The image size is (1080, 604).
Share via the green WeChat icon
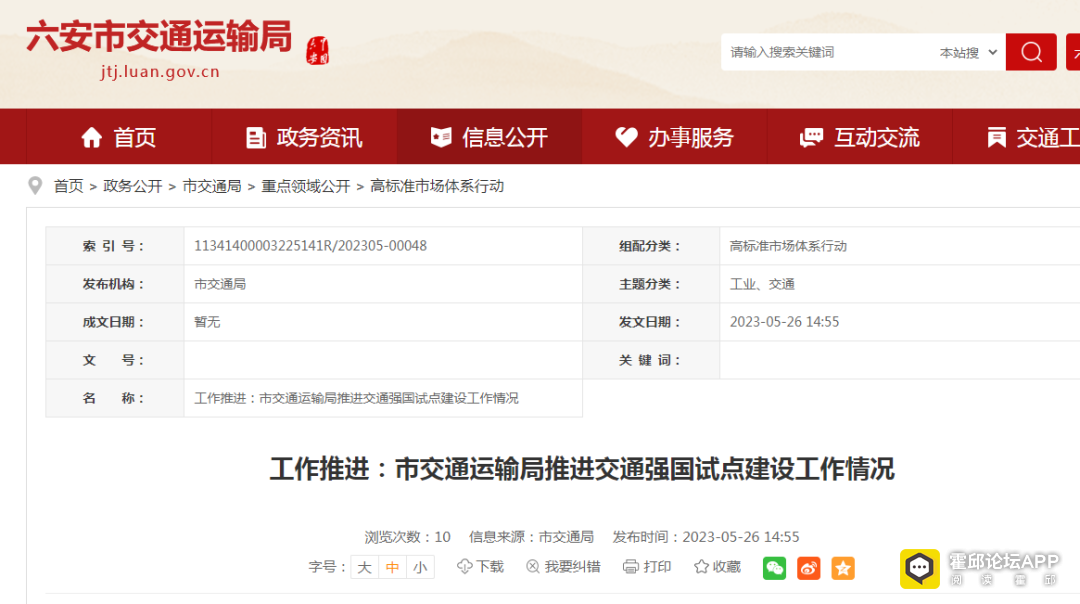(x=774, y=568)
